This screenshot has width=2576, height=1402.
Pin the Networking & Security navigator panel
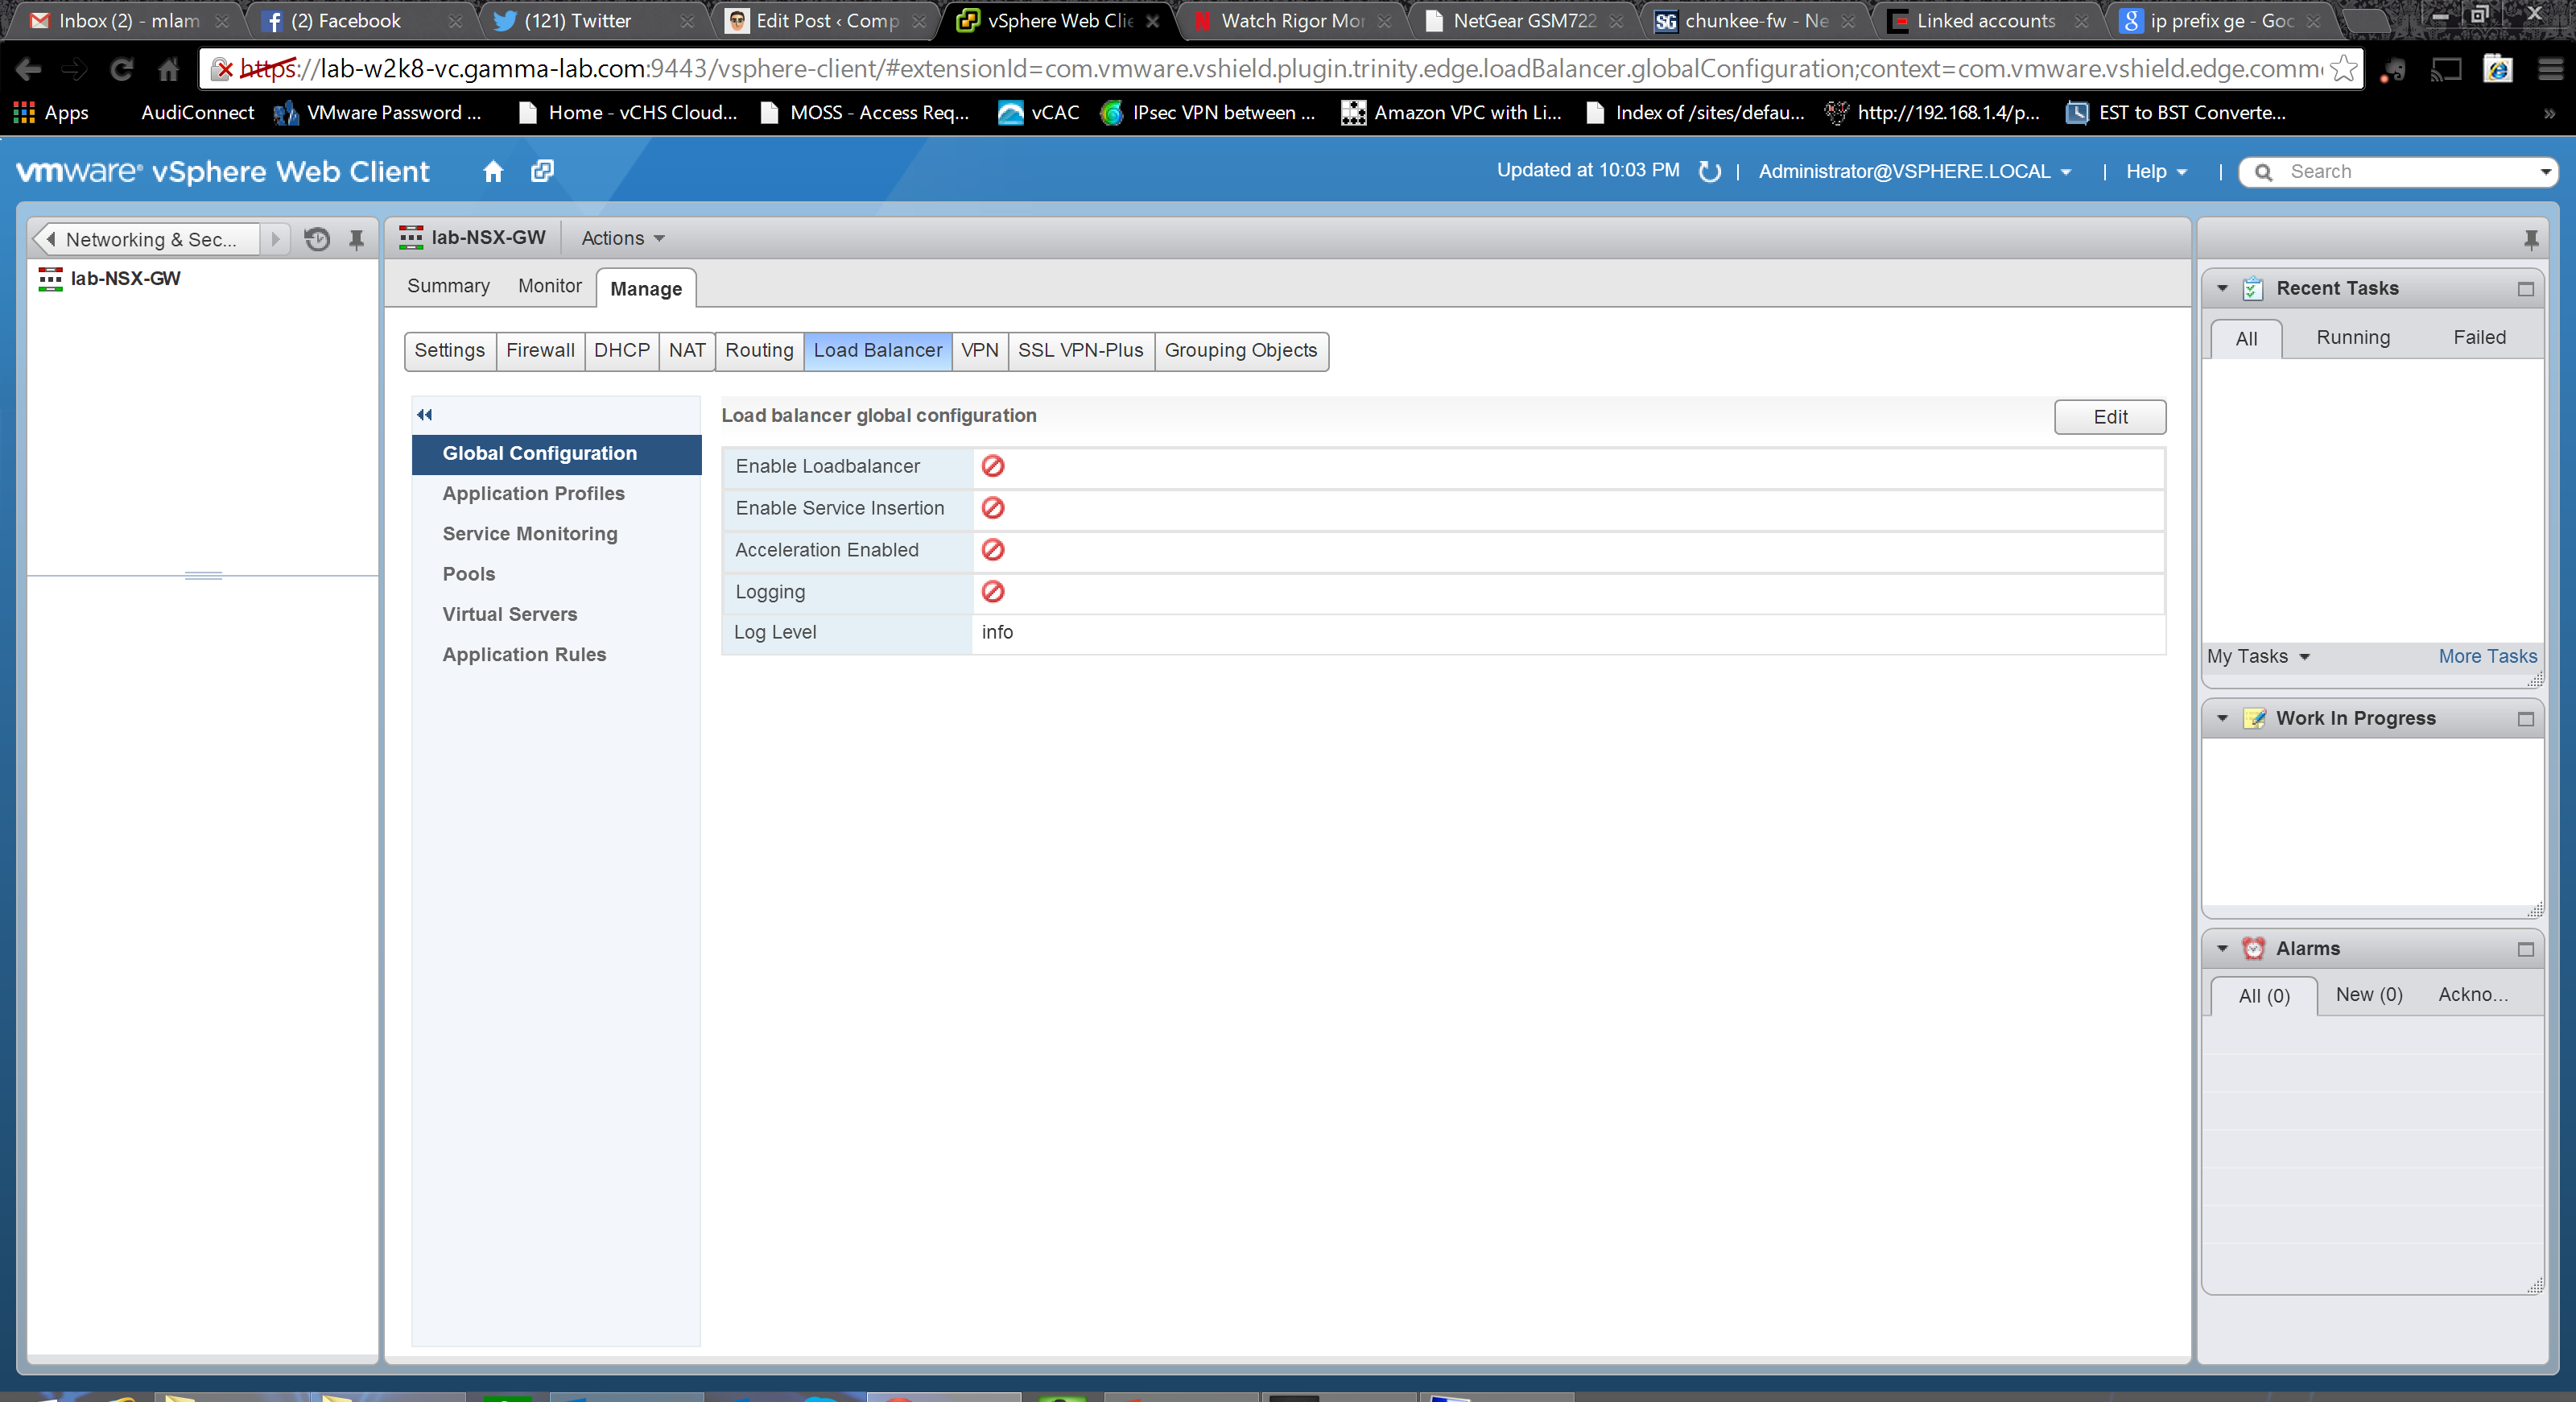pos(356,239)
